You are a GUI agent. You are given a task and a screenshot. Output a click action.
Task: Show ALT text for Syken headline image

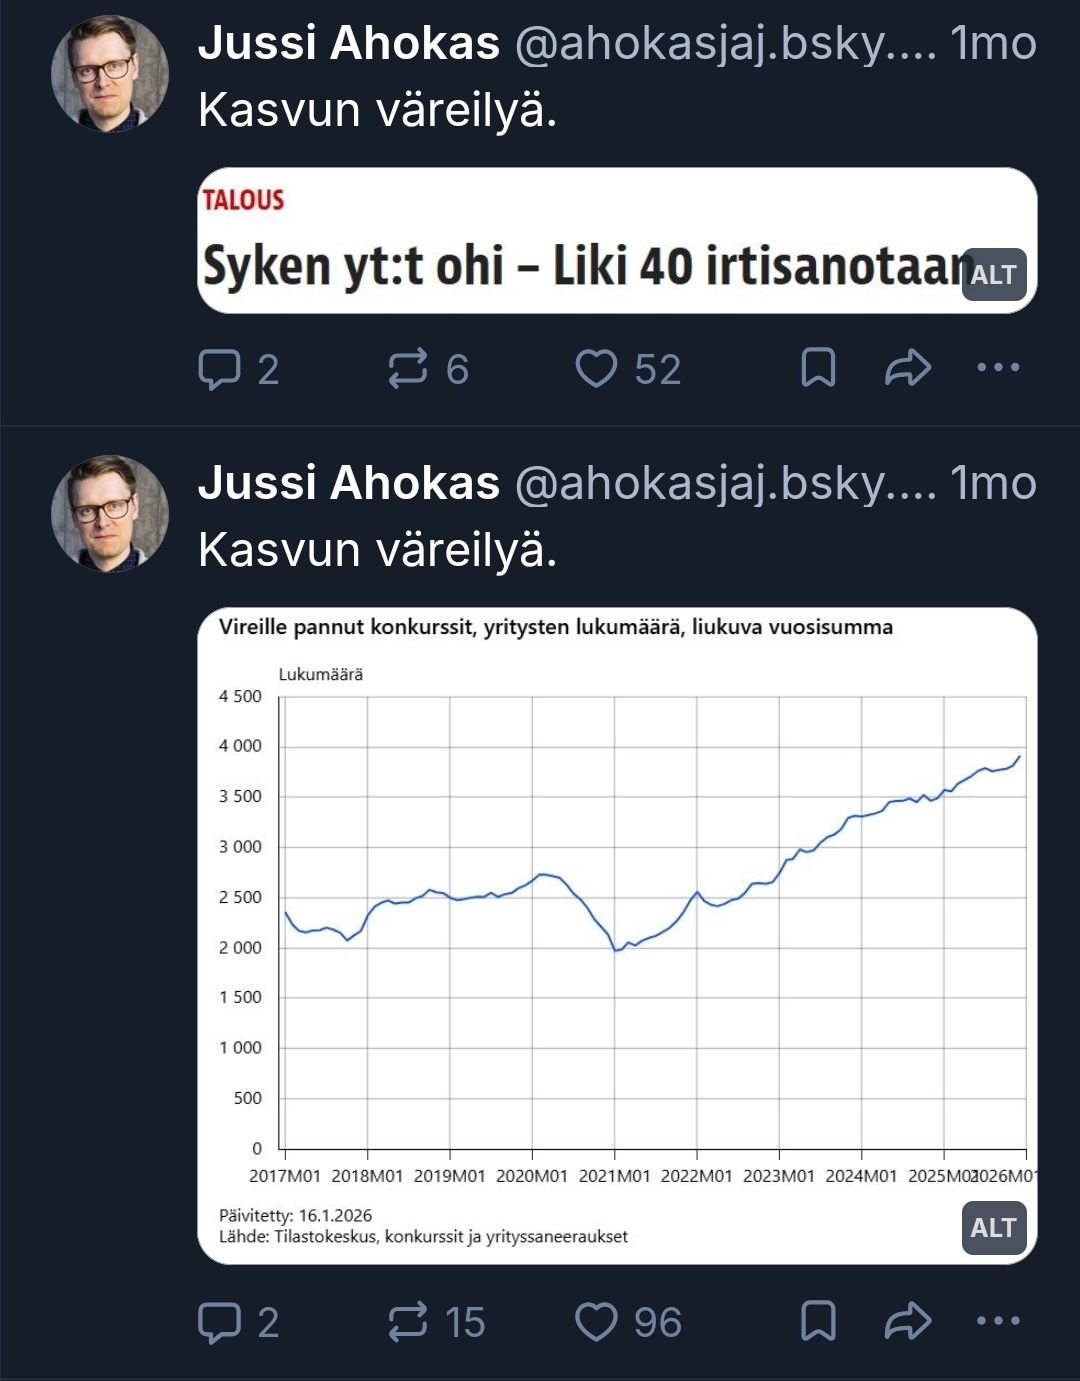click(993, 275)
